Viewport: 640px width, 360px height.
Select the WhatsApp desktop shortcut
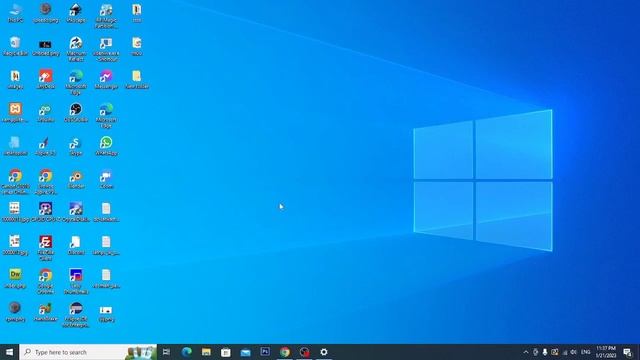pos(106,146)
